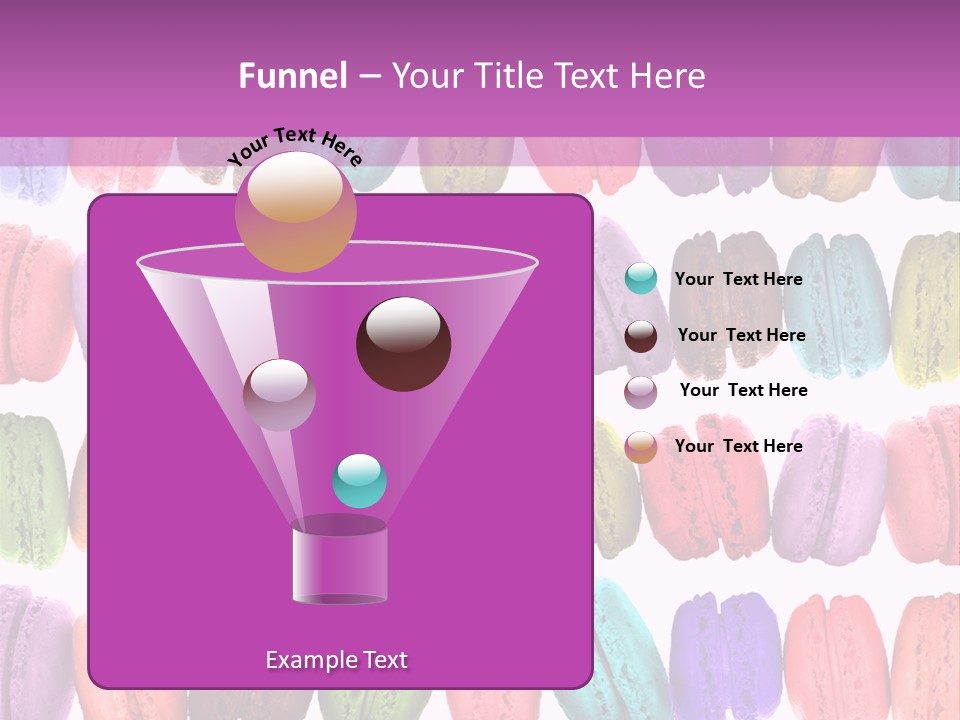Click the funnel's cylindrical spout

point(340,560)
